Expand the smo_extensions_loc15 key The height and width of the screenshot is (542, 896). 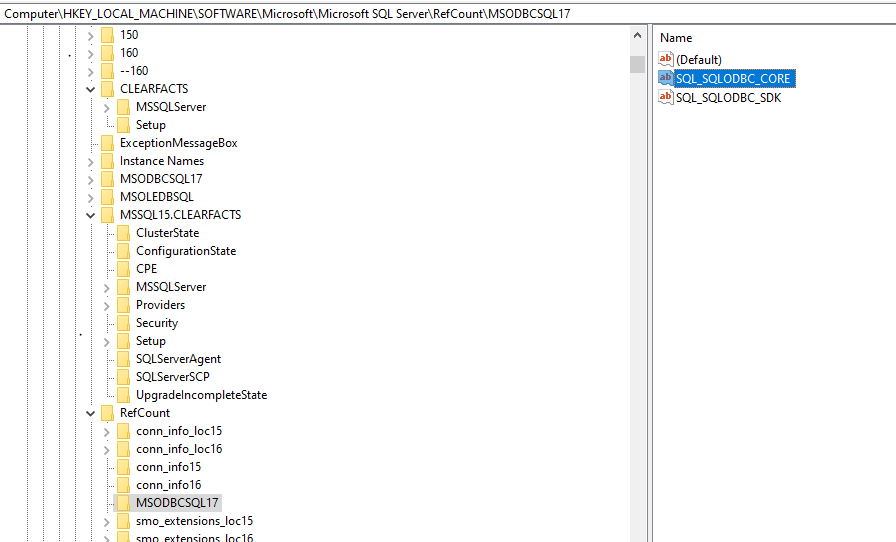click(x=106, y=522)
